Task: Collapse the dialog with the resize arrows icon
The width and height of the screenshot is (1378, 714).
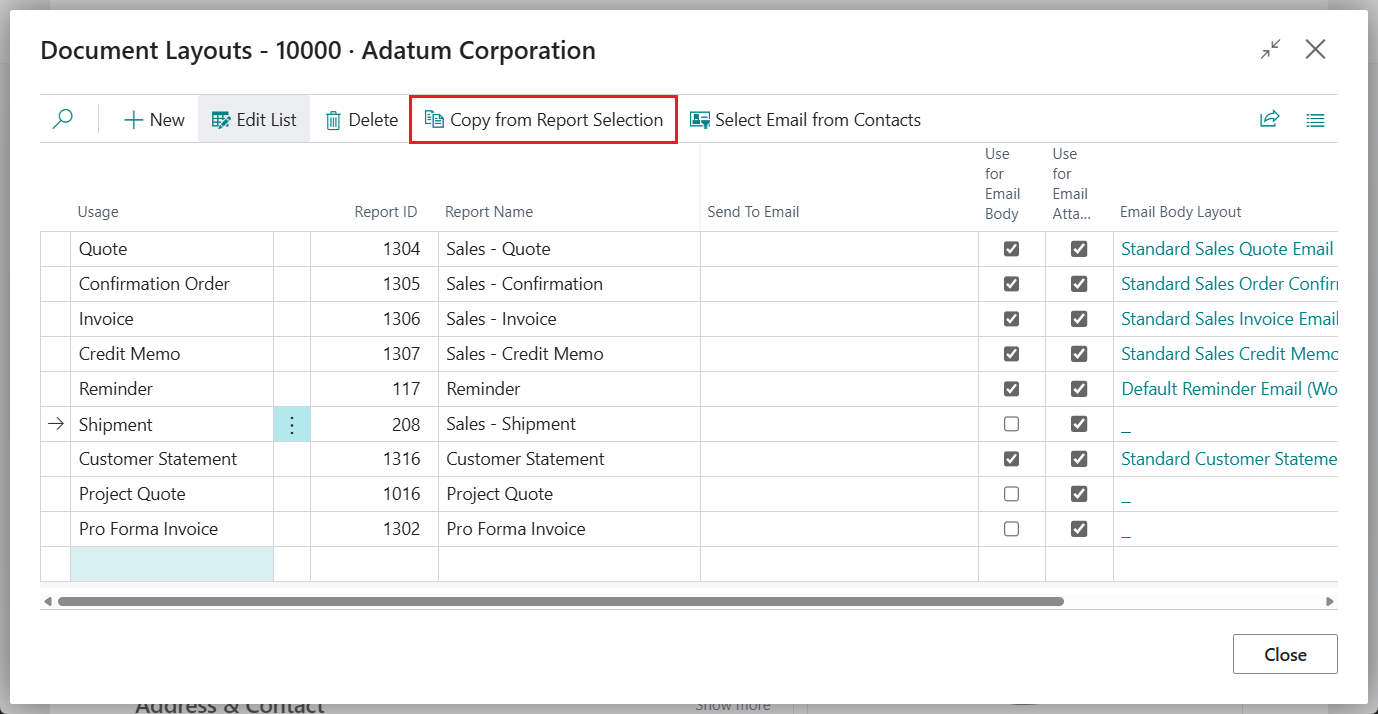Action: point(1270,48)
